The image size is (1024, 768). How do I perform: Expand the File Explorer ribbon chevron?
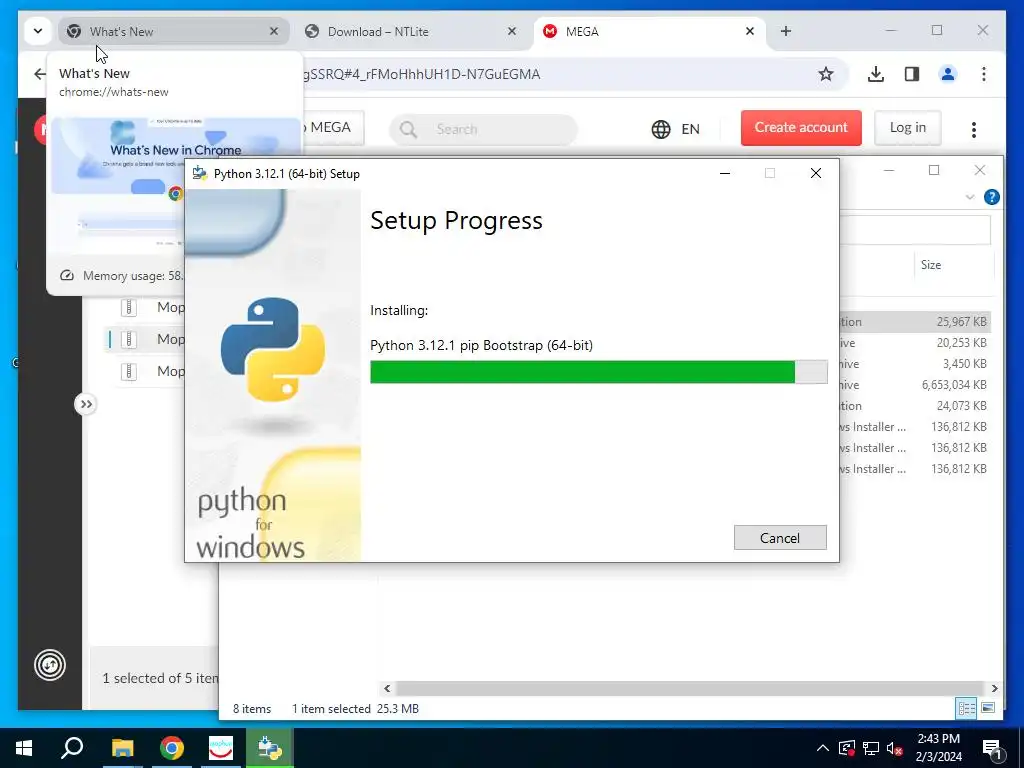coord(970,197)
